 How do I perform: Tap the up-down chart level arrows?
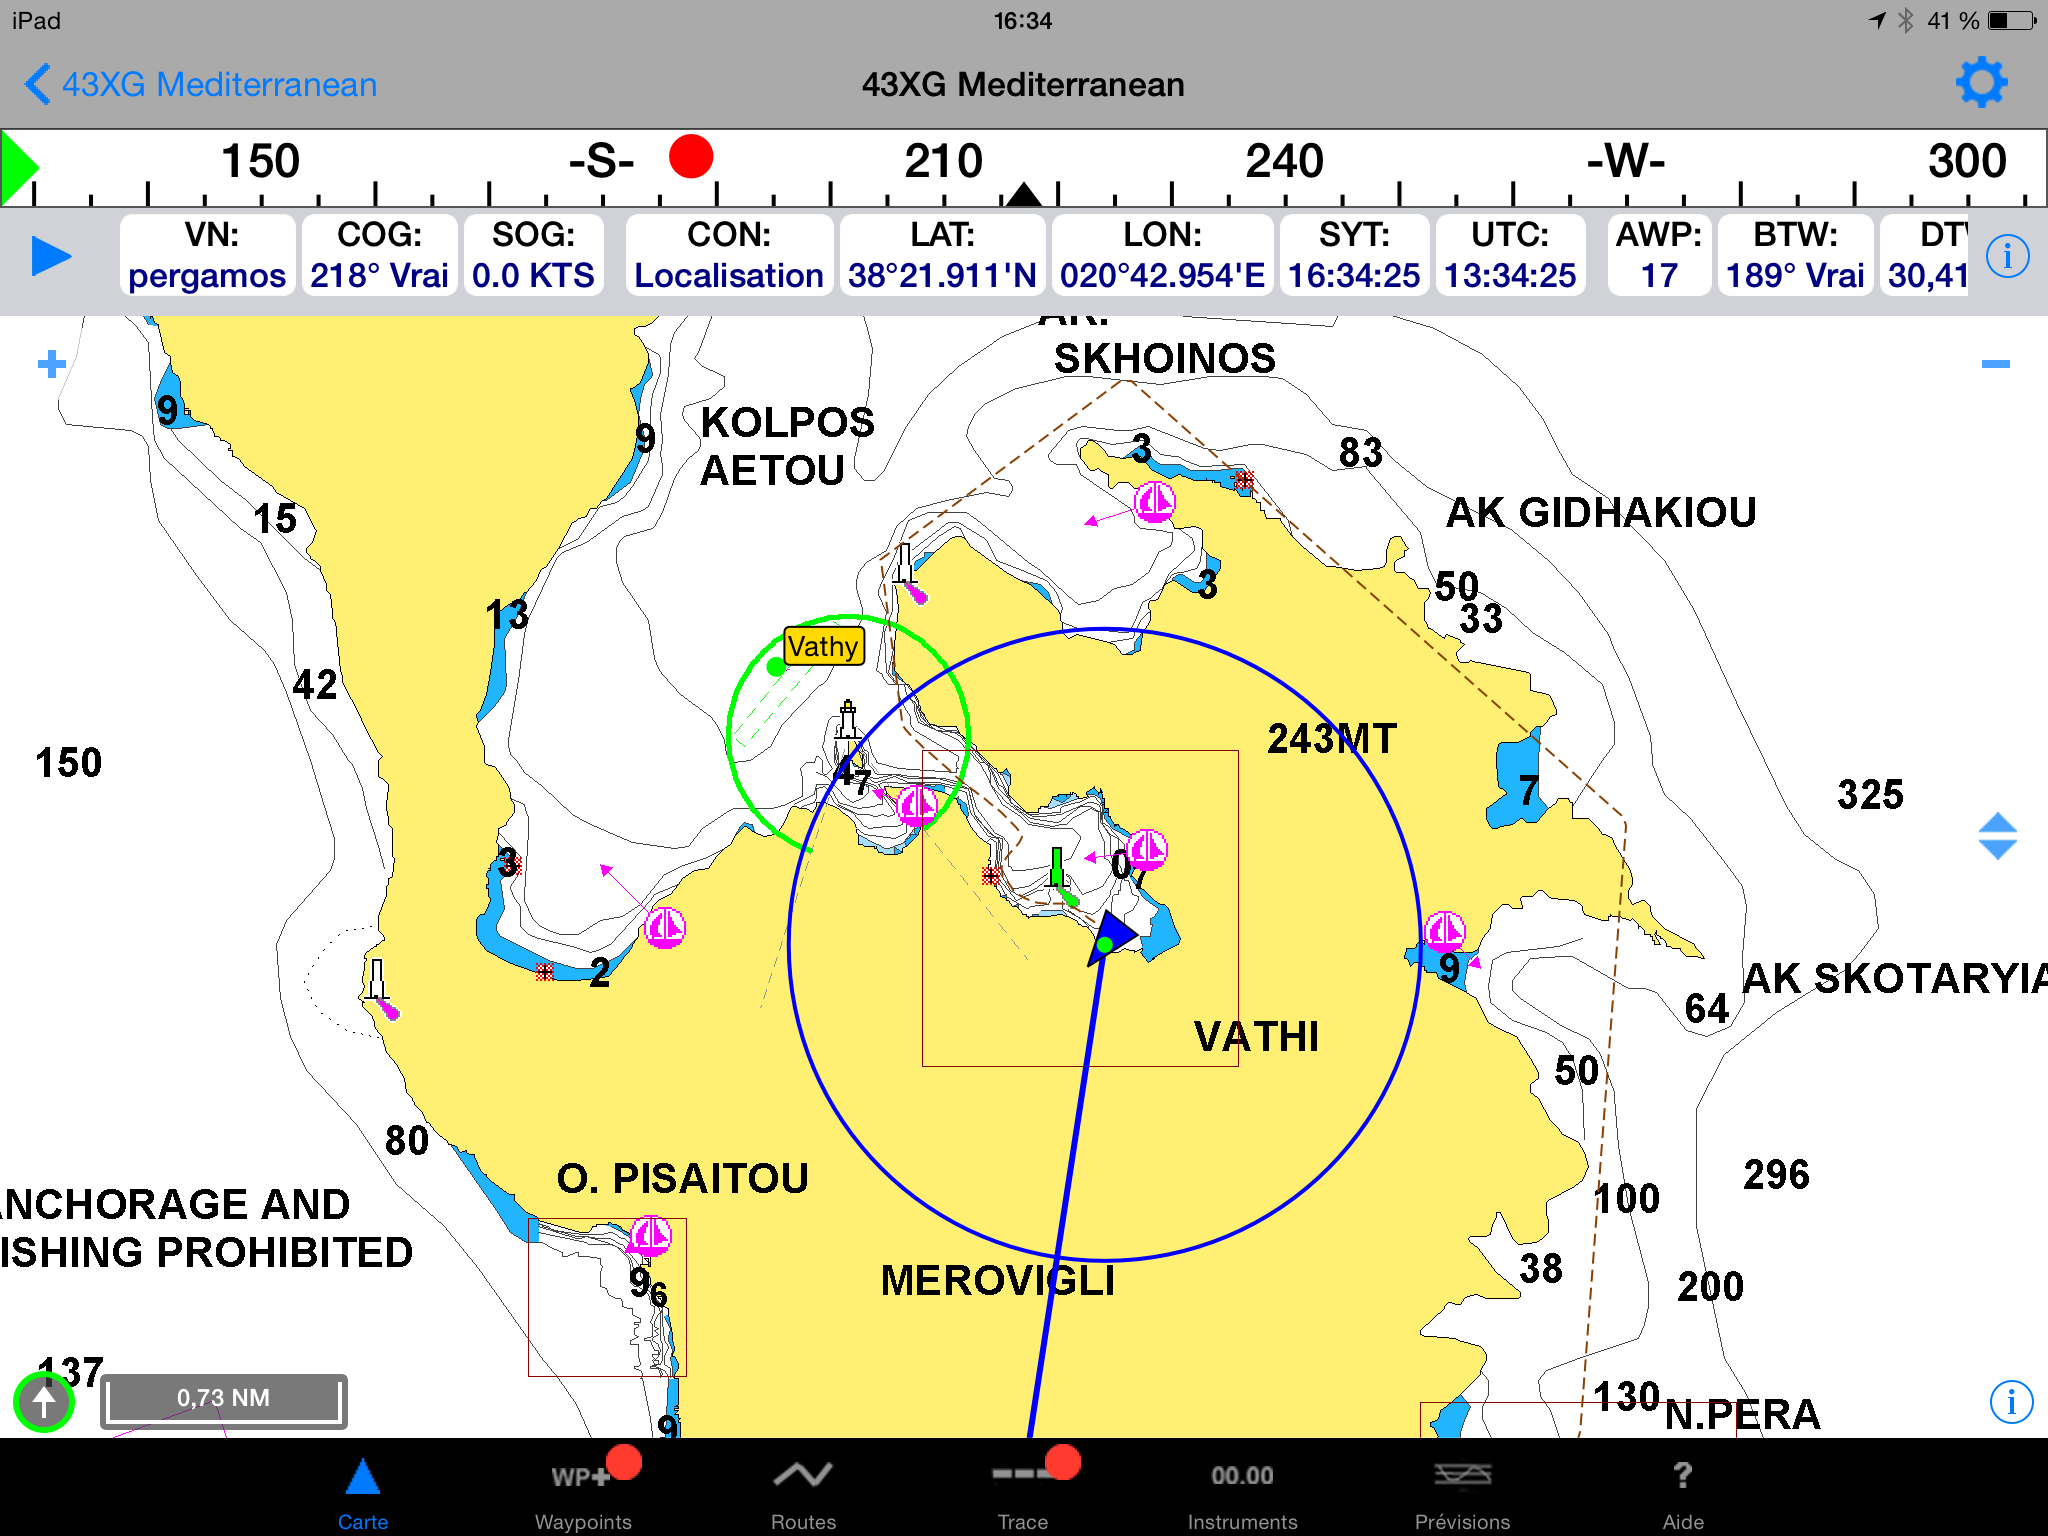1997,836
